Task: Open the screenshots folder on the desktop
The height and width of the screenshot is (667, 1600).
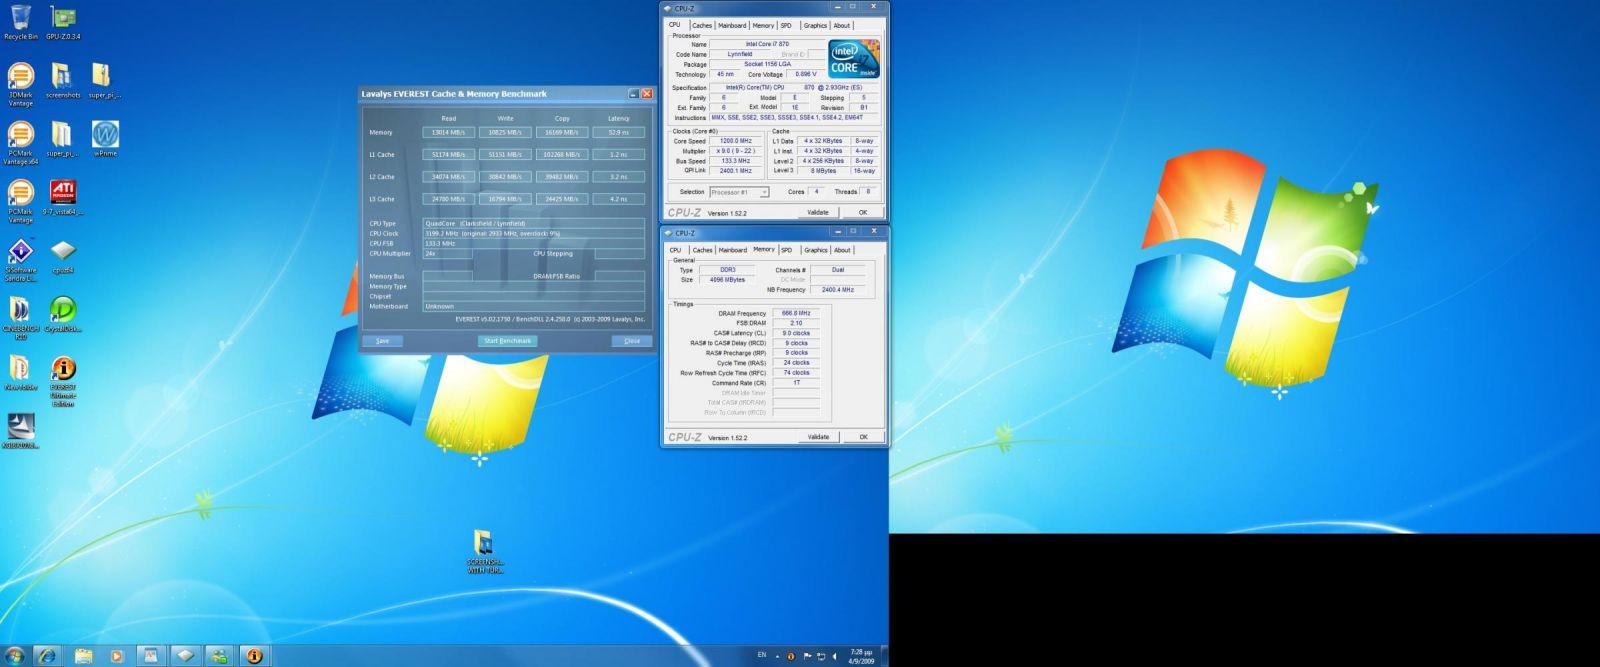Action: (62, 81)
